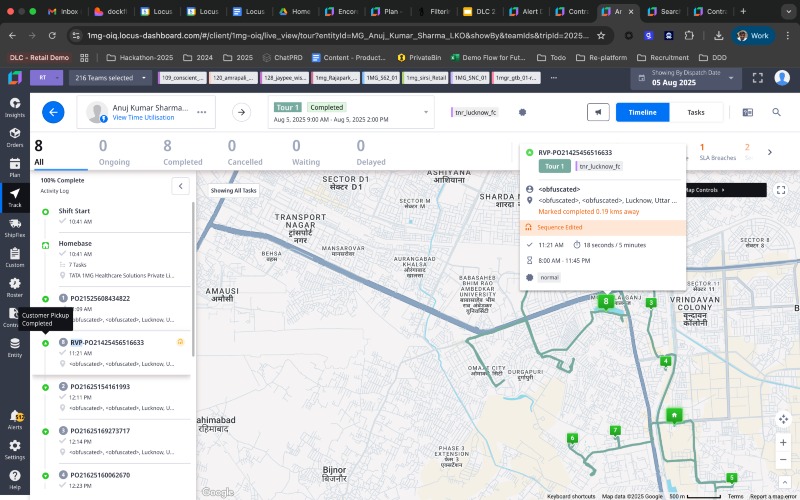Click the search magnifier icon near Tasks
Screen dimensions: 800x500
coord(775,113)
